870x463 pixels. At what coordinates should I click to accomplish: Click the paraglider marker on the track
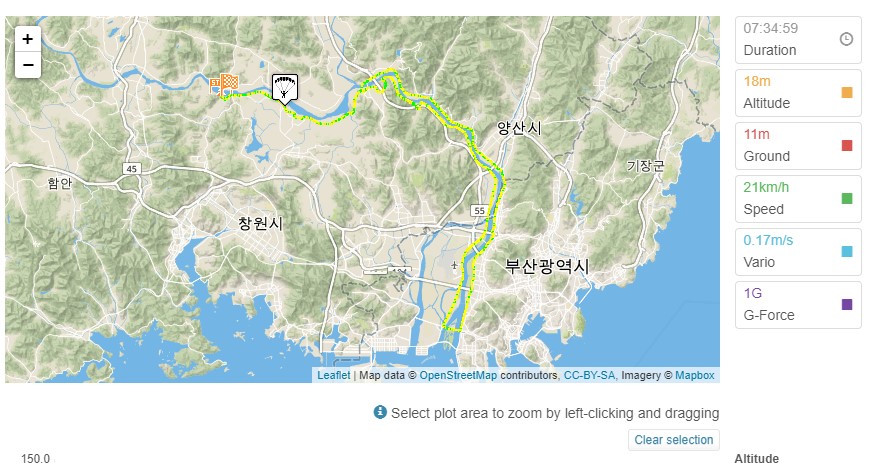[285, 88]
